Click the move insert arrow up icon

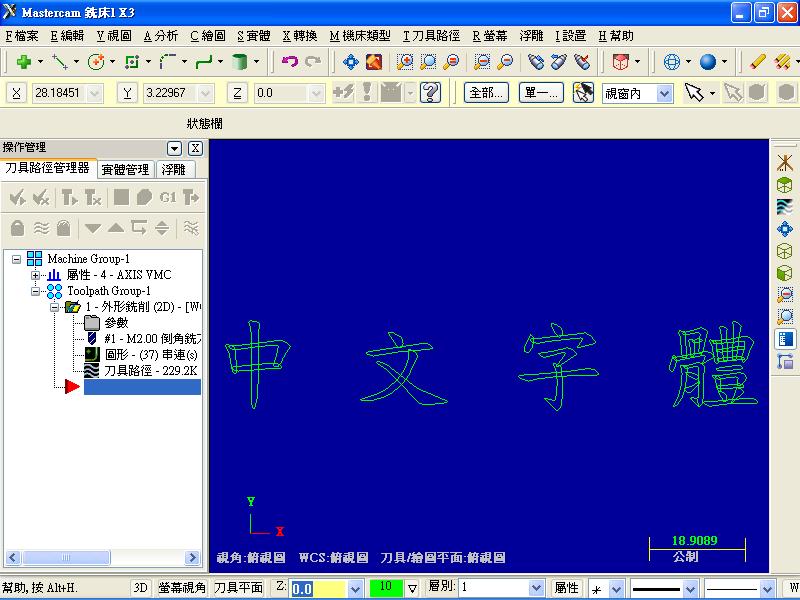(116, 228)
